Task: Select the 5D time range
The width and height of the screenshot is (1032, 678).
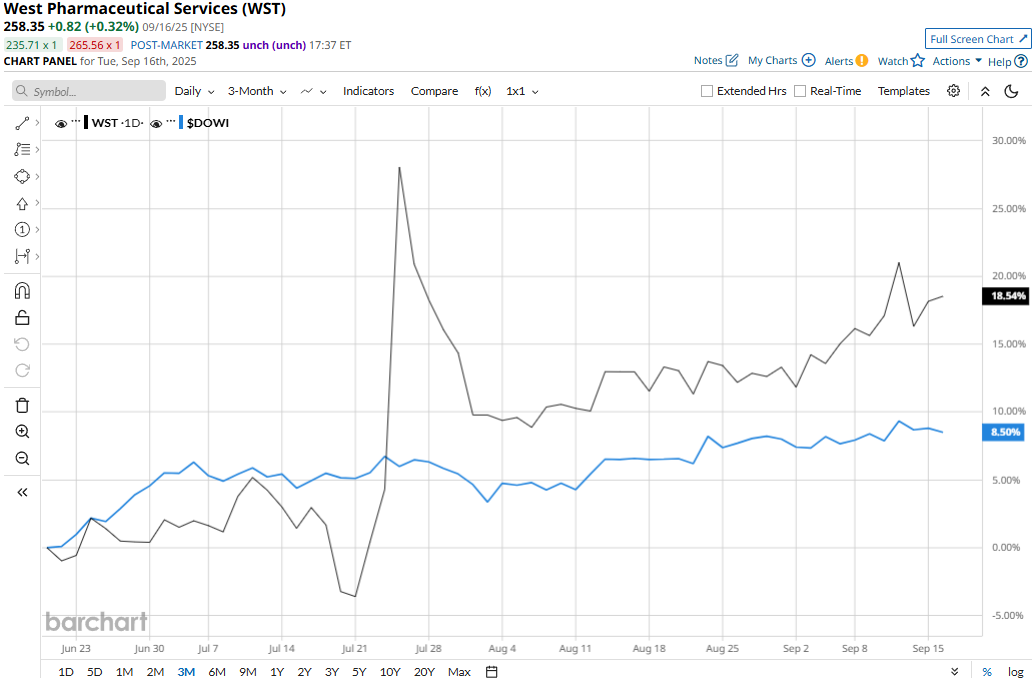Action: click(95, 671)
